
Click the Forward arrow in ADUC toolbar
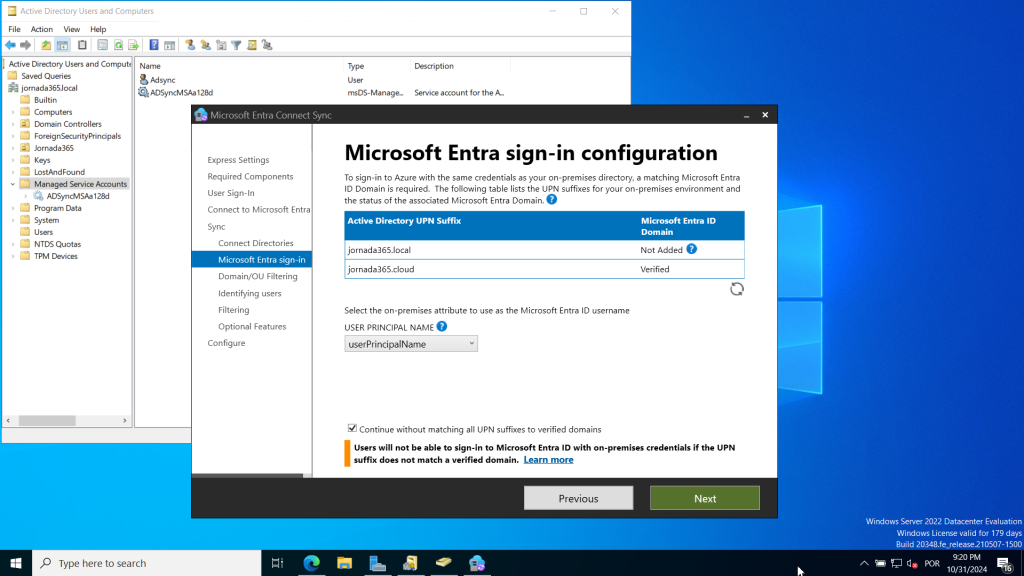coord(25,45)
